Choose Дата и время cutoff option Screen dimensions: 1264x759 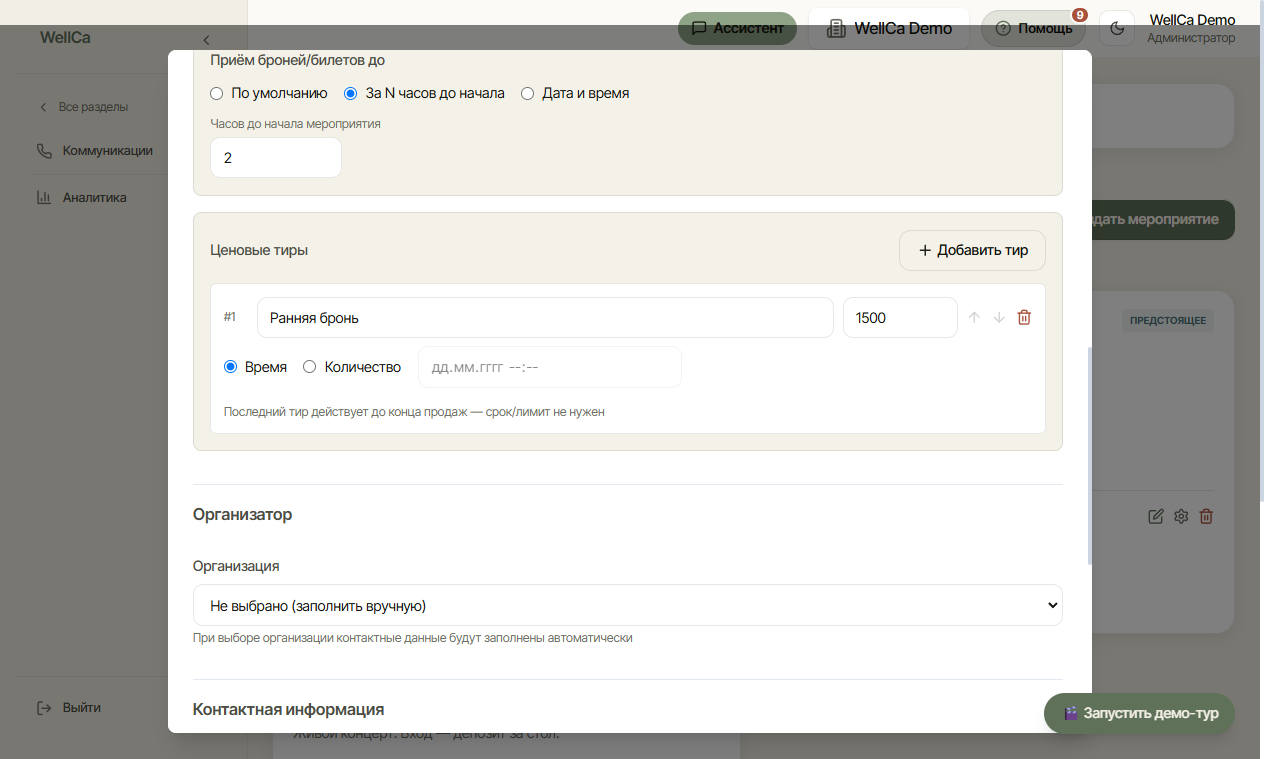tap(528, 93)
